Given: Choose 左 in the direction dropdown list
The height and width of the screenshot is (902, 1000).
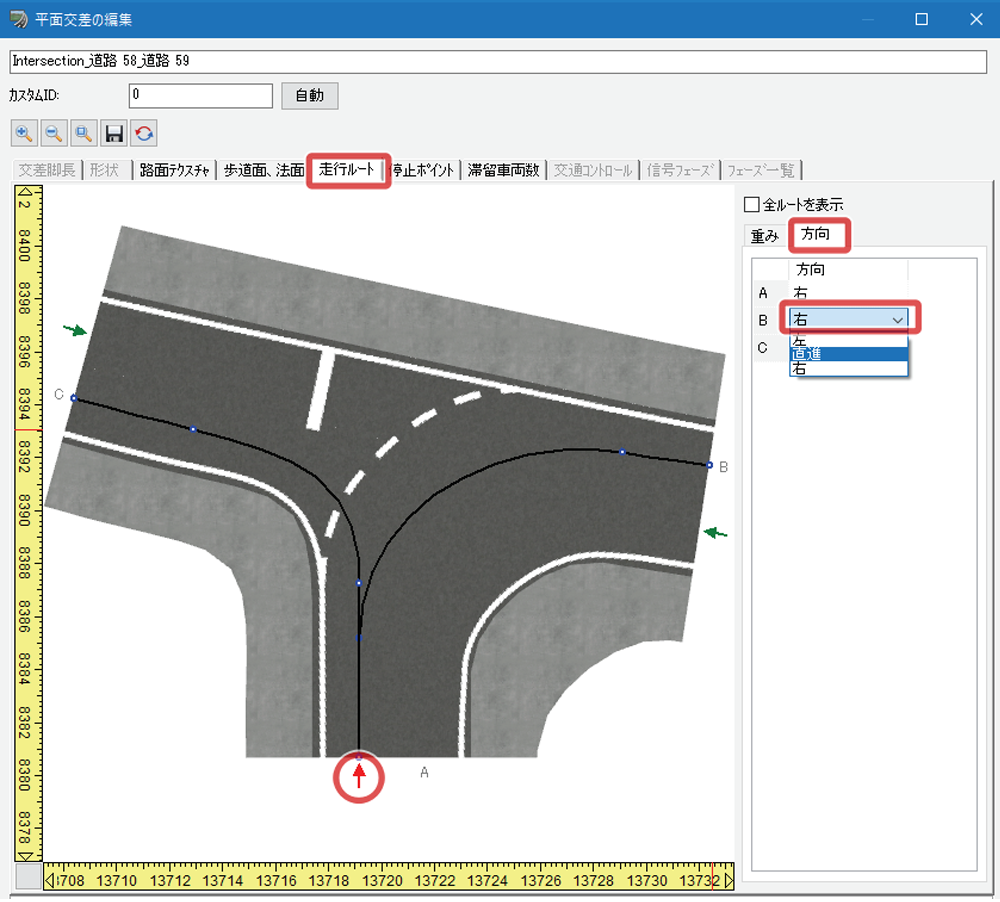Looking at the screenshot, I should coord(848,341).
